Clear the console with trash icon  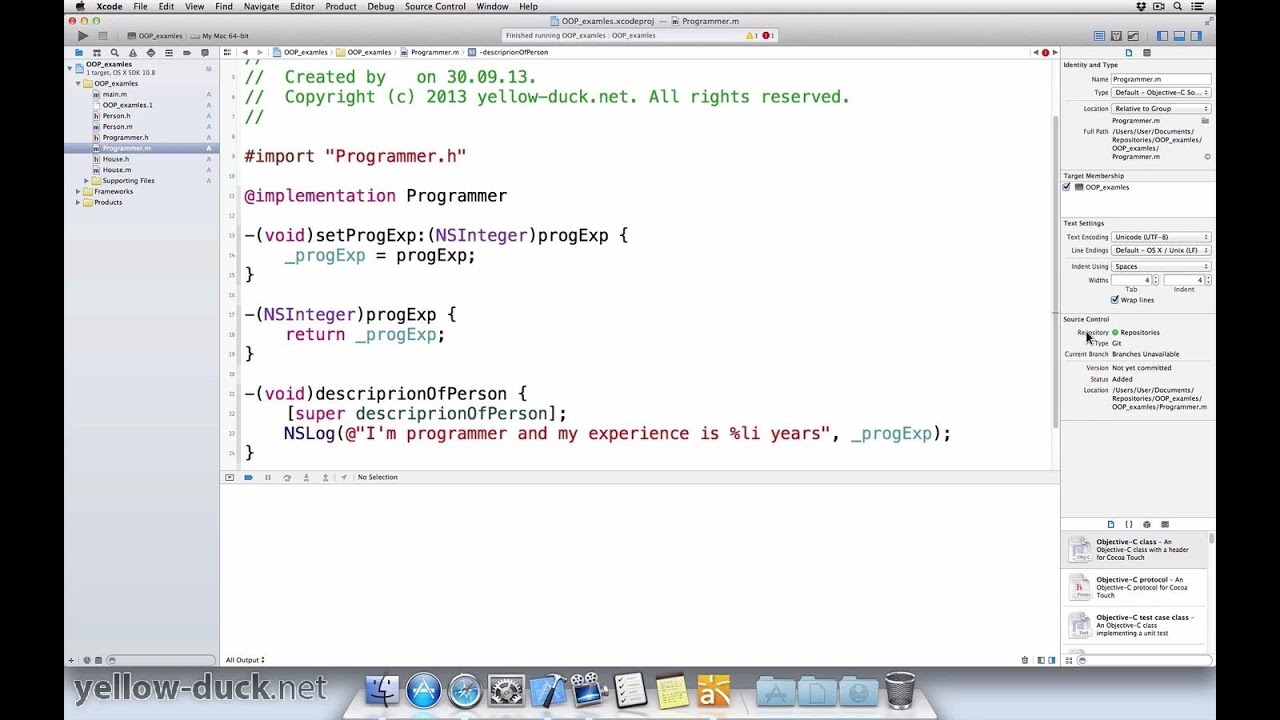pyautogui.click(x=1024, y=660)
